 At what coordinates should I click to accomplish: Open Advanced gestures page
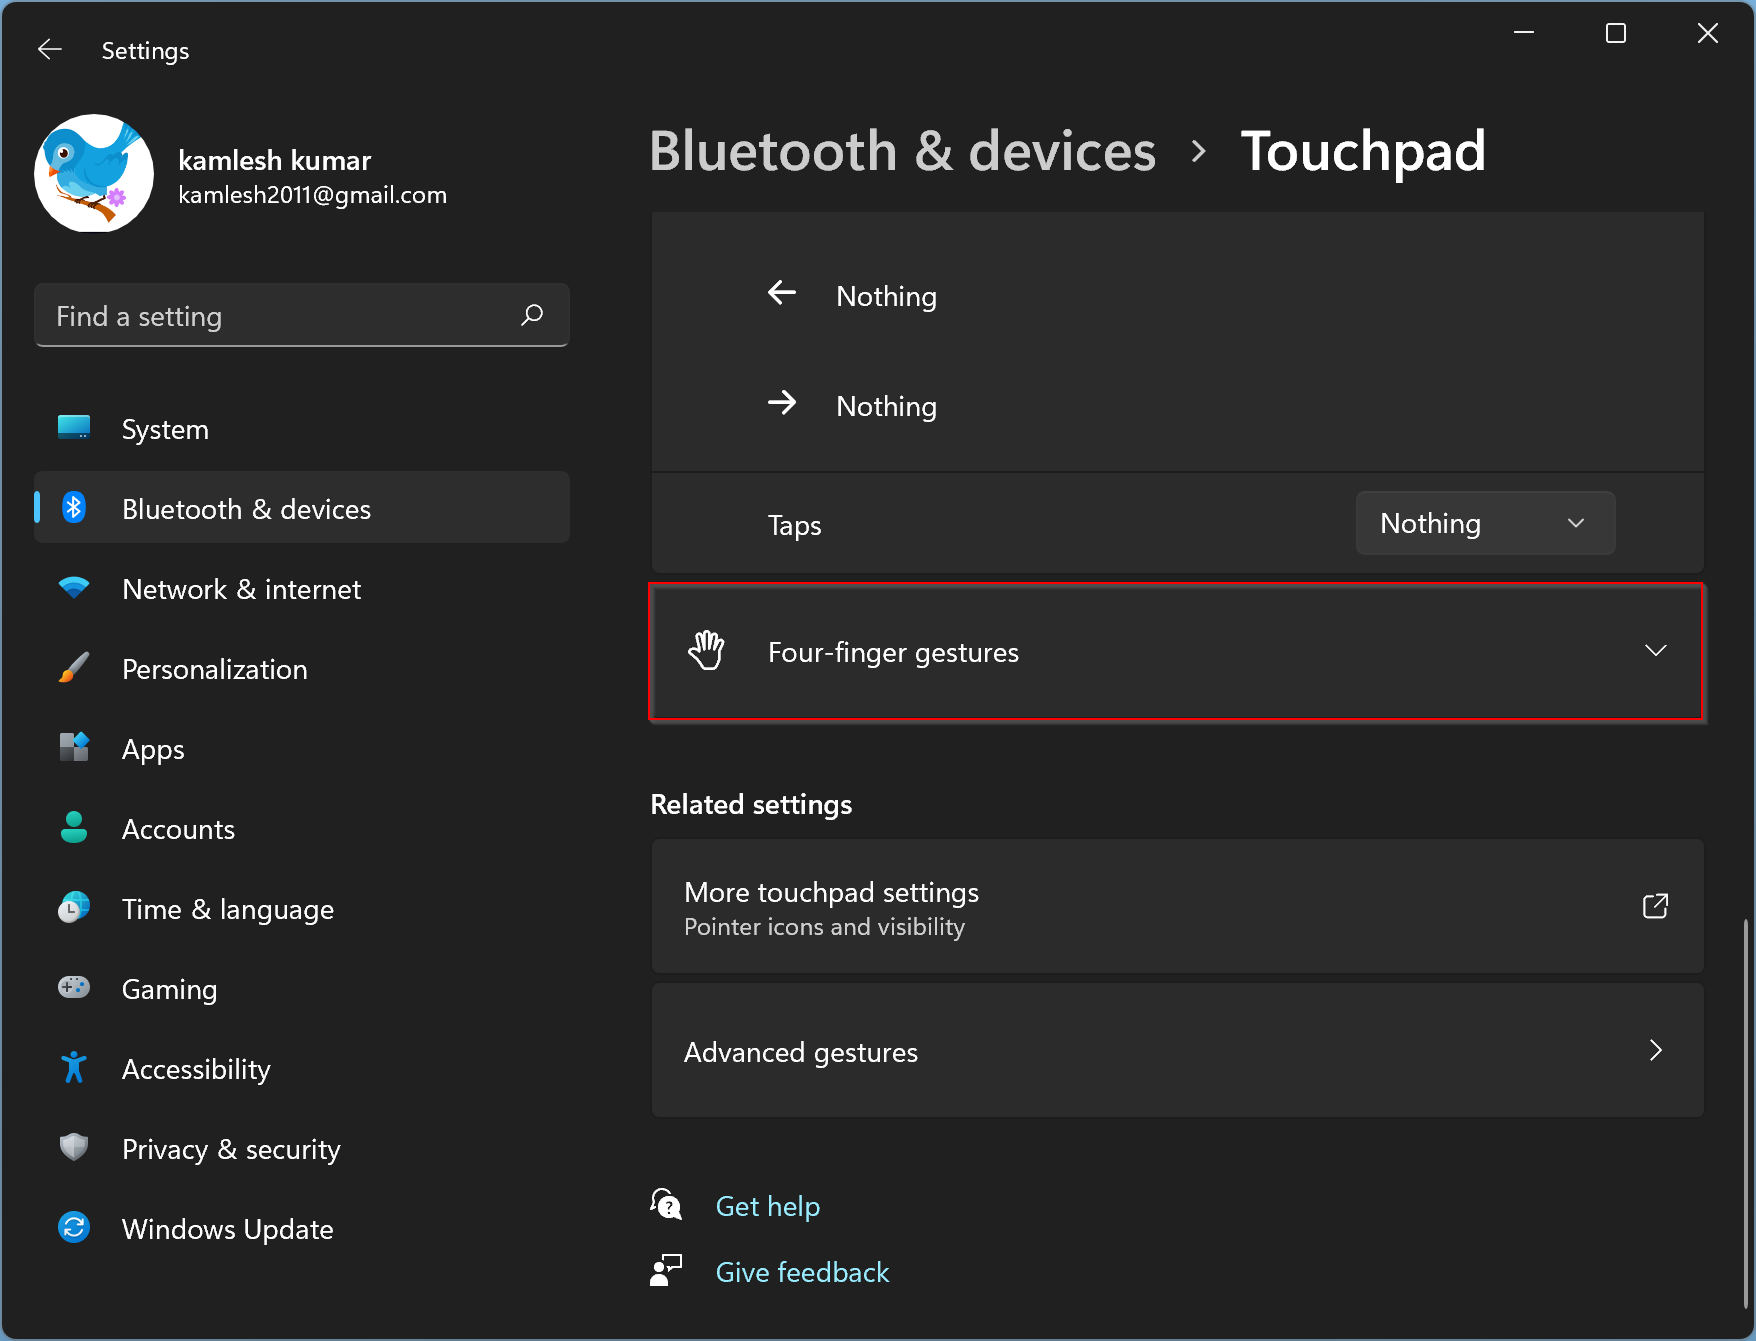tap(1177, 1050)
